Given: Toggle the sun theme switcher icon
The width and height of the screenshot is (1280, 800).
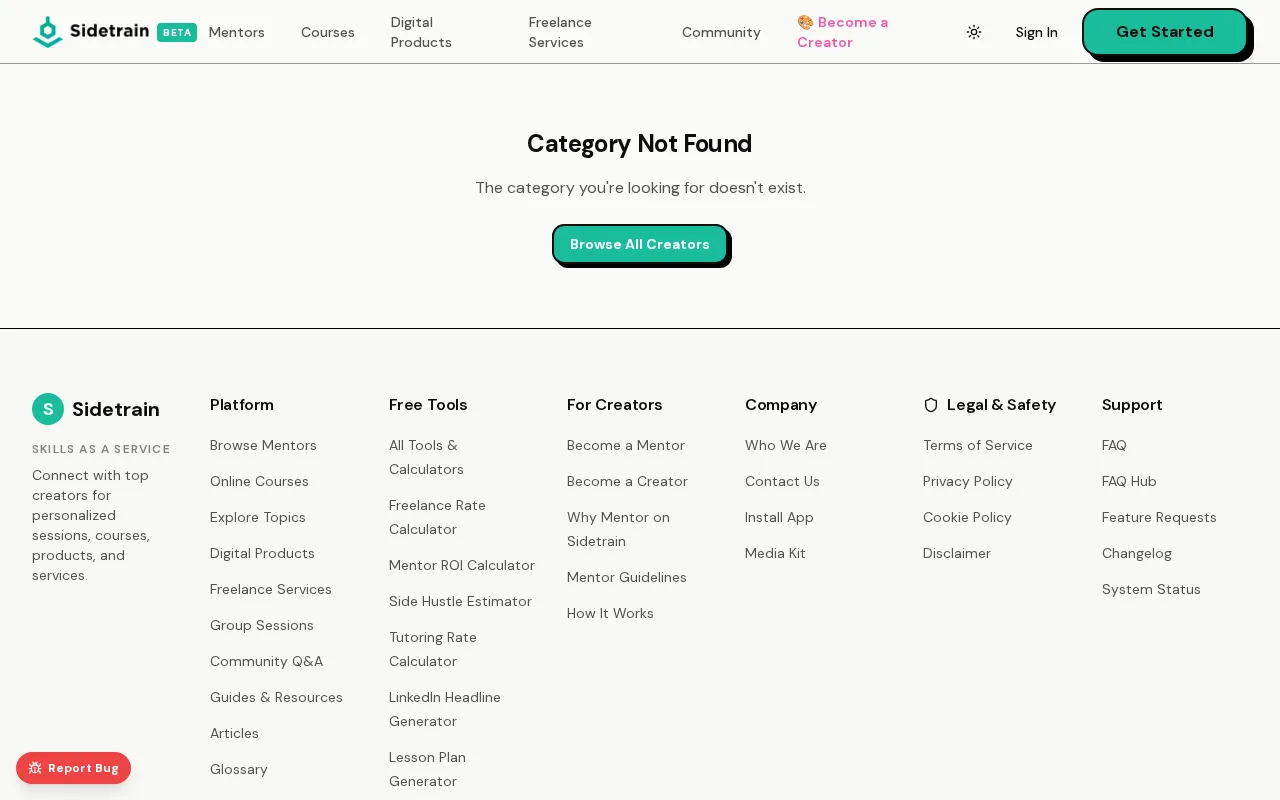Looking at the screenshot, I should coord(974,32).
